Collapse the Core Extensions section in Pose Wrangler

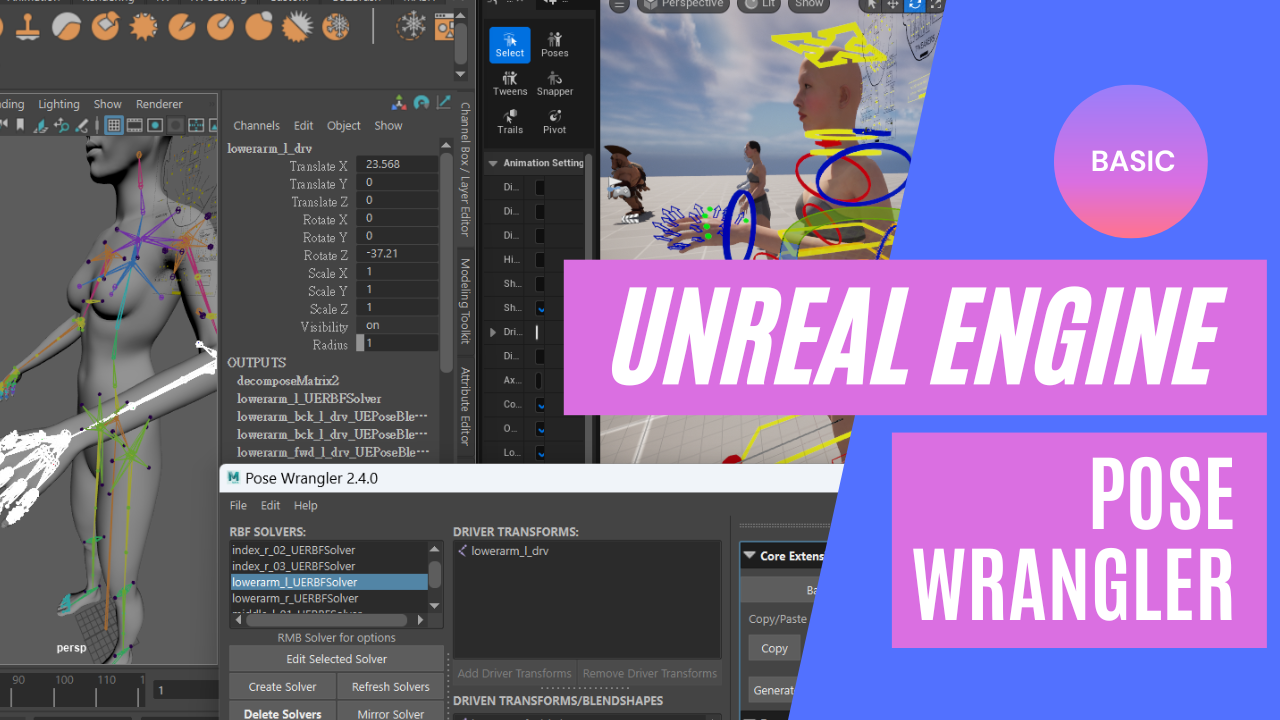pyautogui.click(x=749, y=556)
